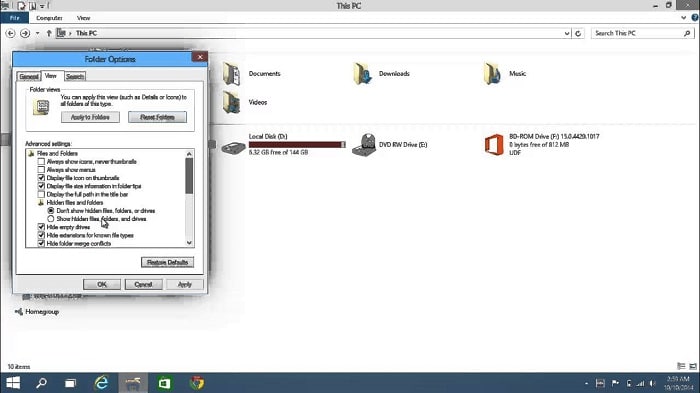Uncheck Hide empty drives

coord(41,227)
